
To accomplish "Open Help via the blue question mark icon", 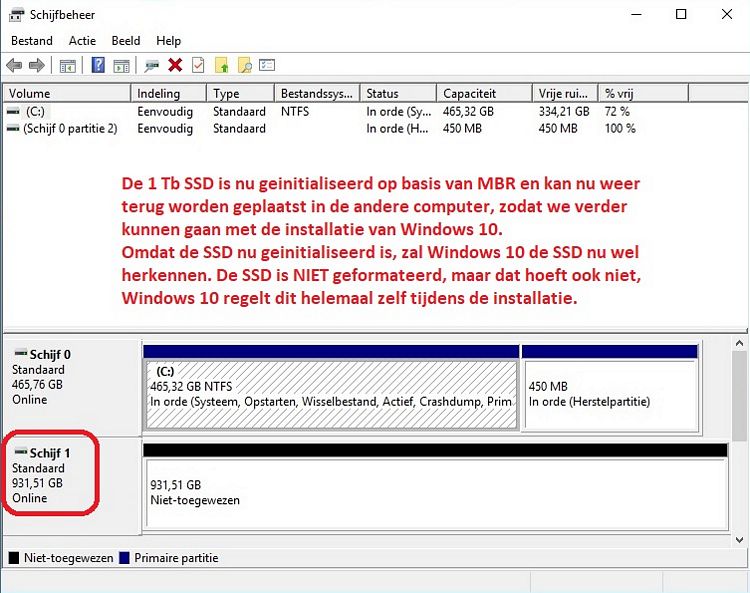I will tap(98, 65).
